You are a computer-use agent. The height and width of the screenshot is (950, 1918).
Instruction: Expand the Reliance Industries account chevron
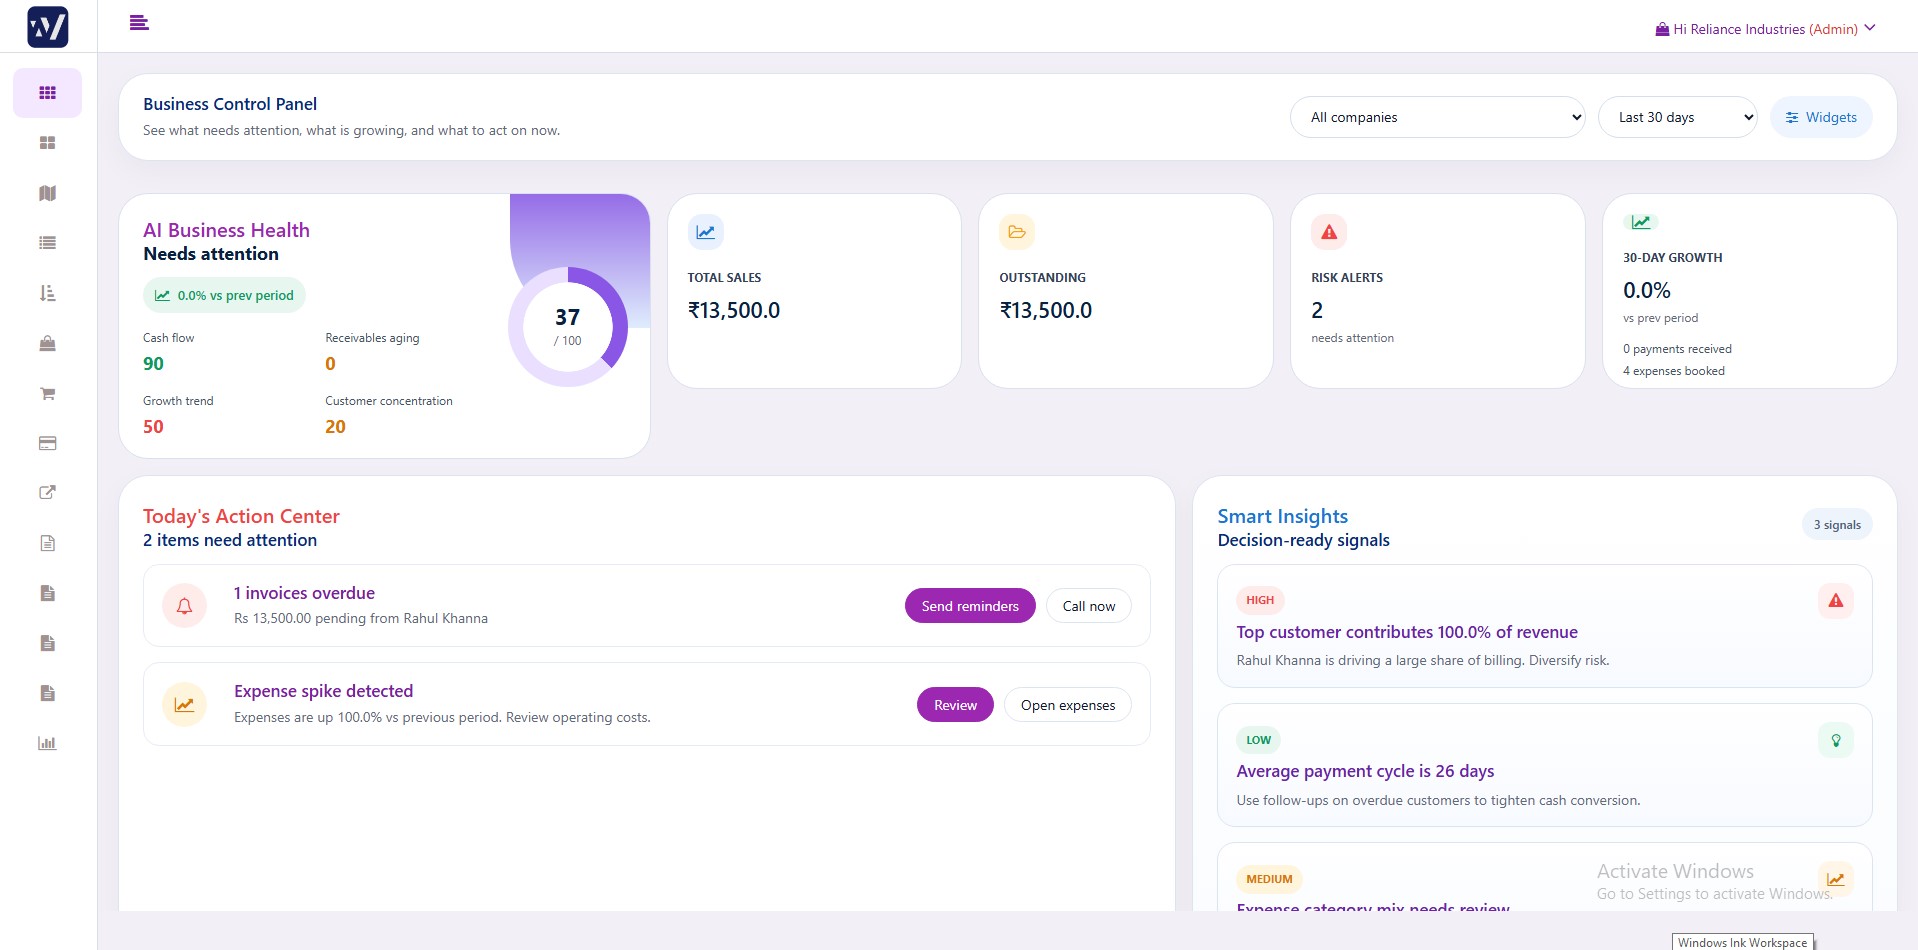click(1870, 28)
